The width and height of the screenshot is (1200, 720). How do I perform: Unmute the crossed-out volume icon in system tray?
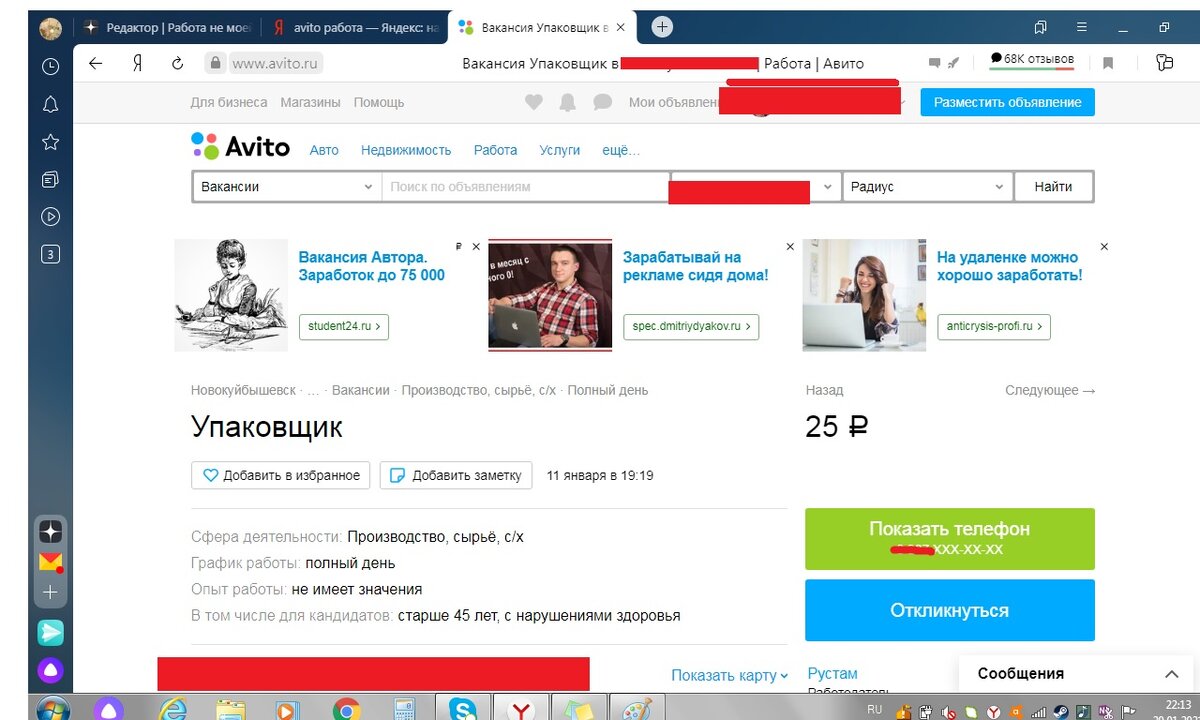click(947, 712)
